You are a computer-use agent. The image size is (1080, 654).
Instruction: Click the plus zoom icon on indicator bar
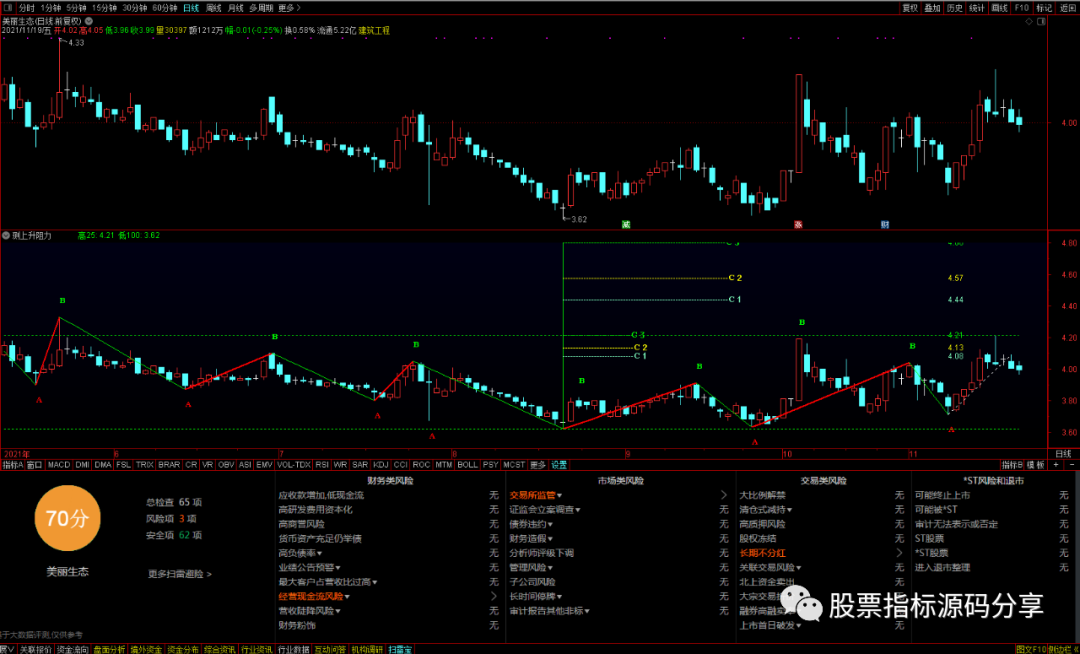click(x=1056, y=465)
